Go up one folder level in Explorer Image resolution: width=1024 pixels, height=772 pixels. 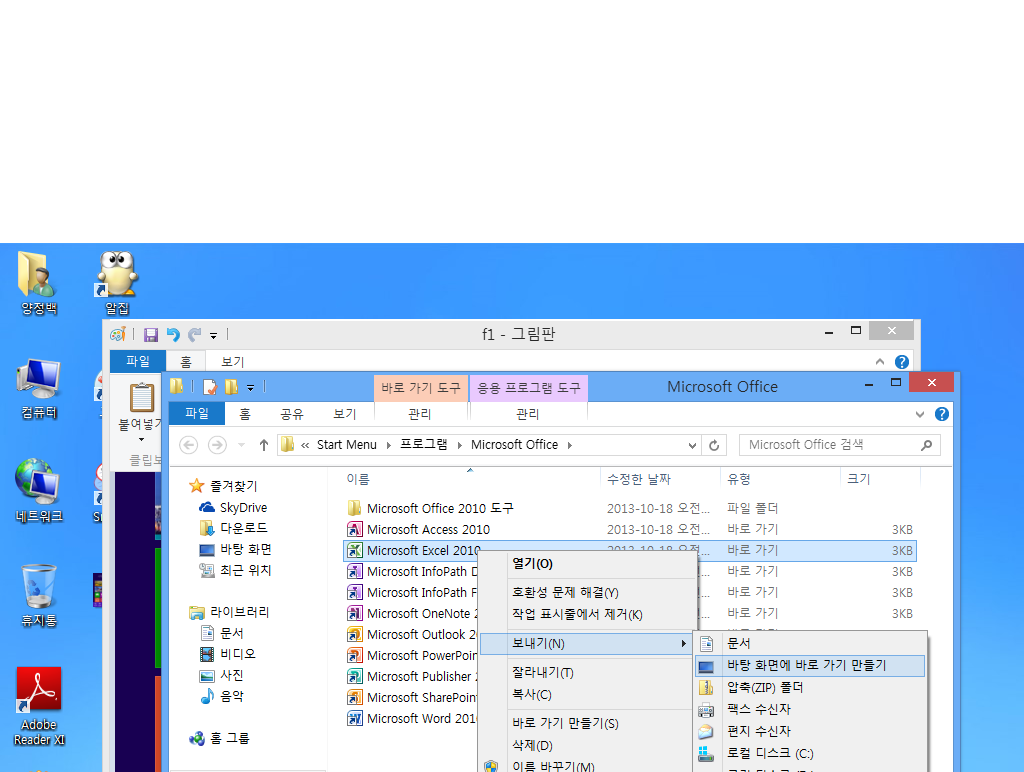tap(264, 445)
